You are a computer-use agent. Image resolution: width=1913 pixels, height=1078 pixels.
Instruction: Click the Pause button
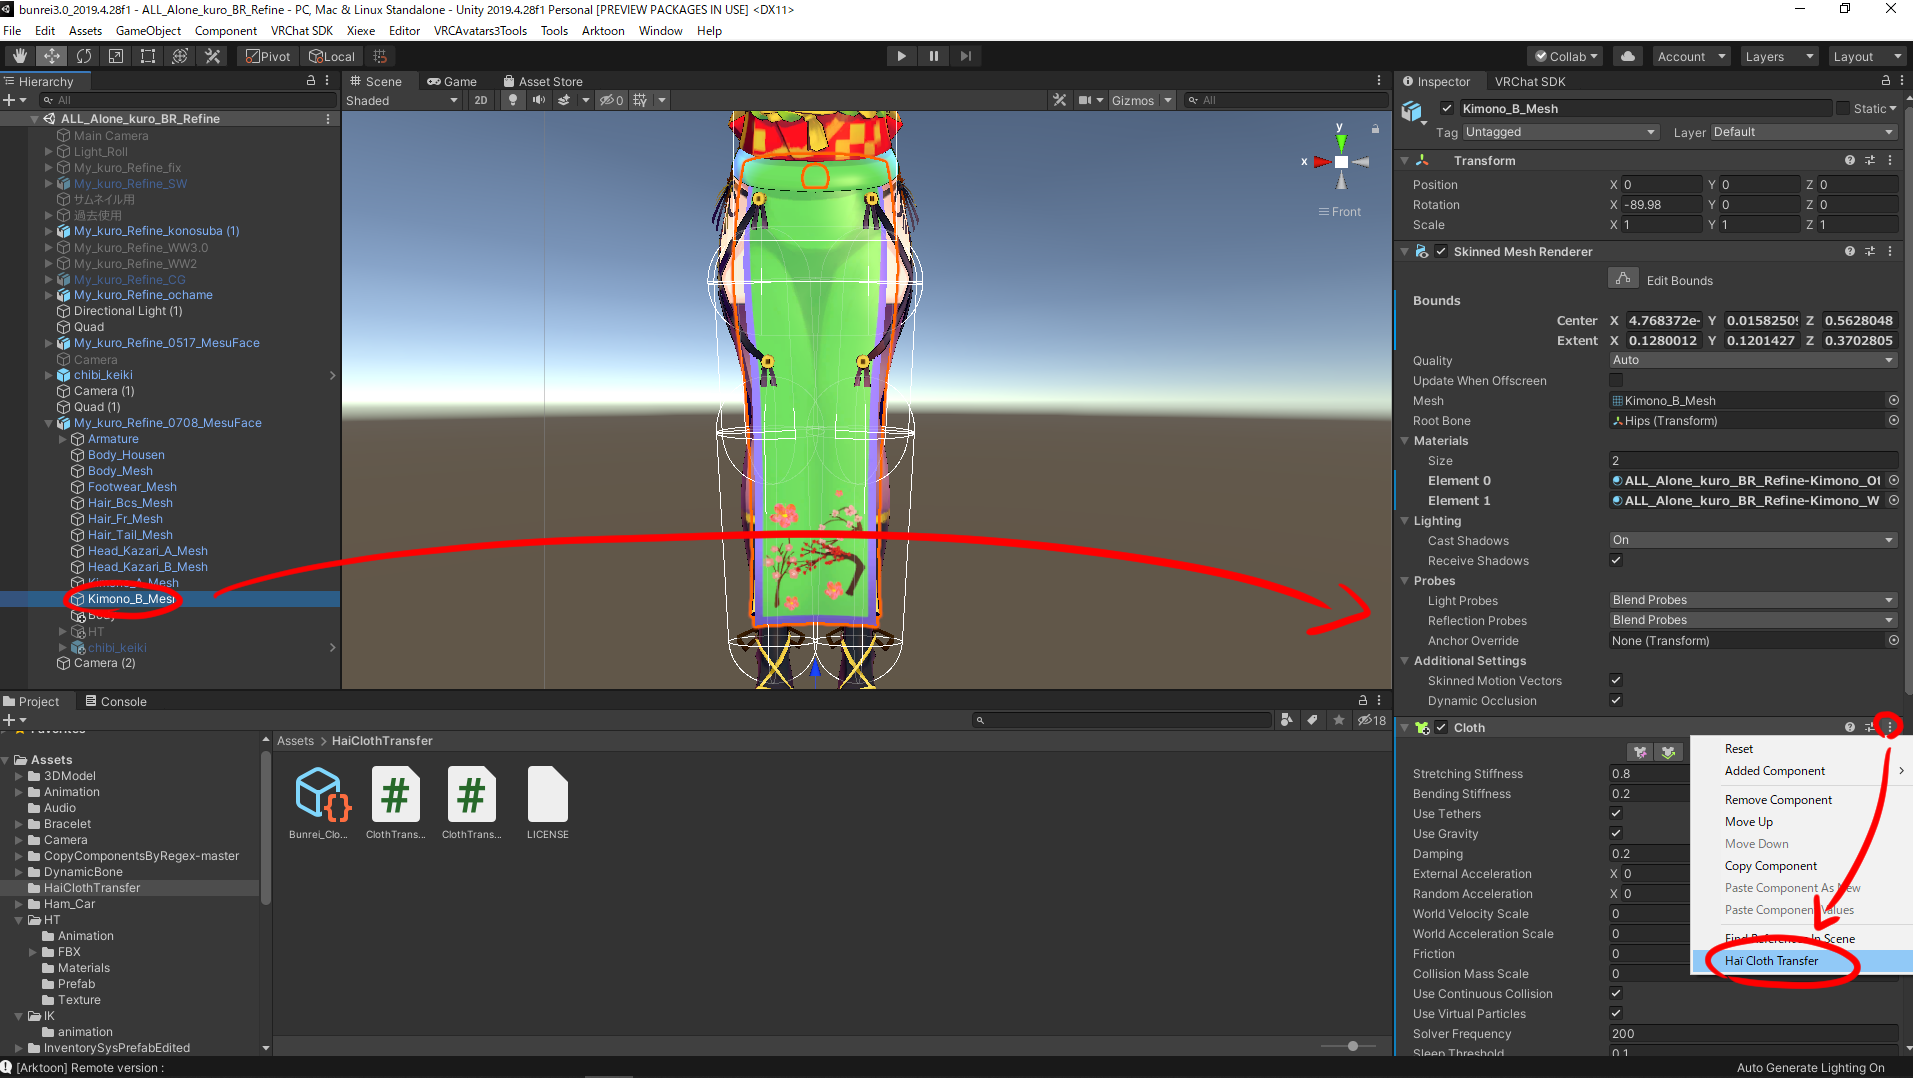tap(933, 56)
